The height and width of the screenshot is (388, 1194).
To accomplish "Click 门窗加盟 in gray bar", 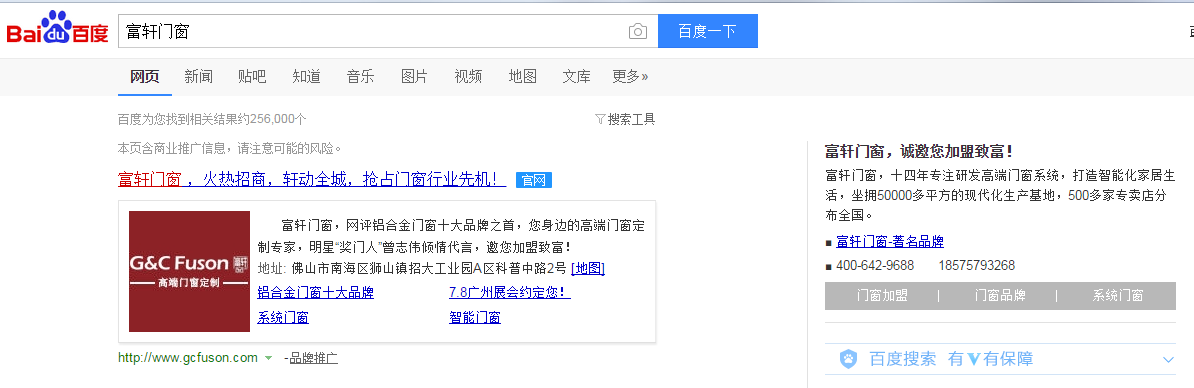I will [882, 296].
